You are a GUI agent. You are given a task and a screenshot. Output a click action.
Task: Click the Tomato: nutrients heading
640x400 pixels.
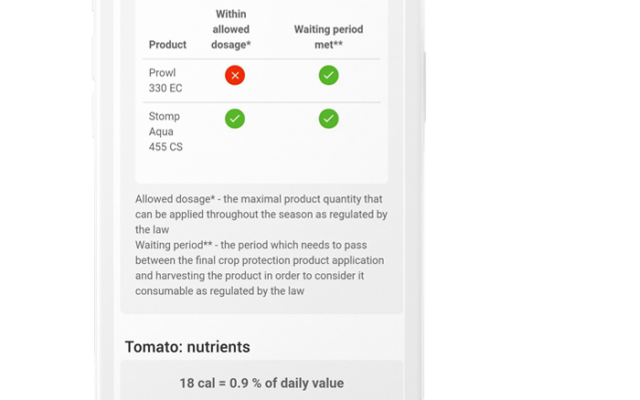point(187,347)
